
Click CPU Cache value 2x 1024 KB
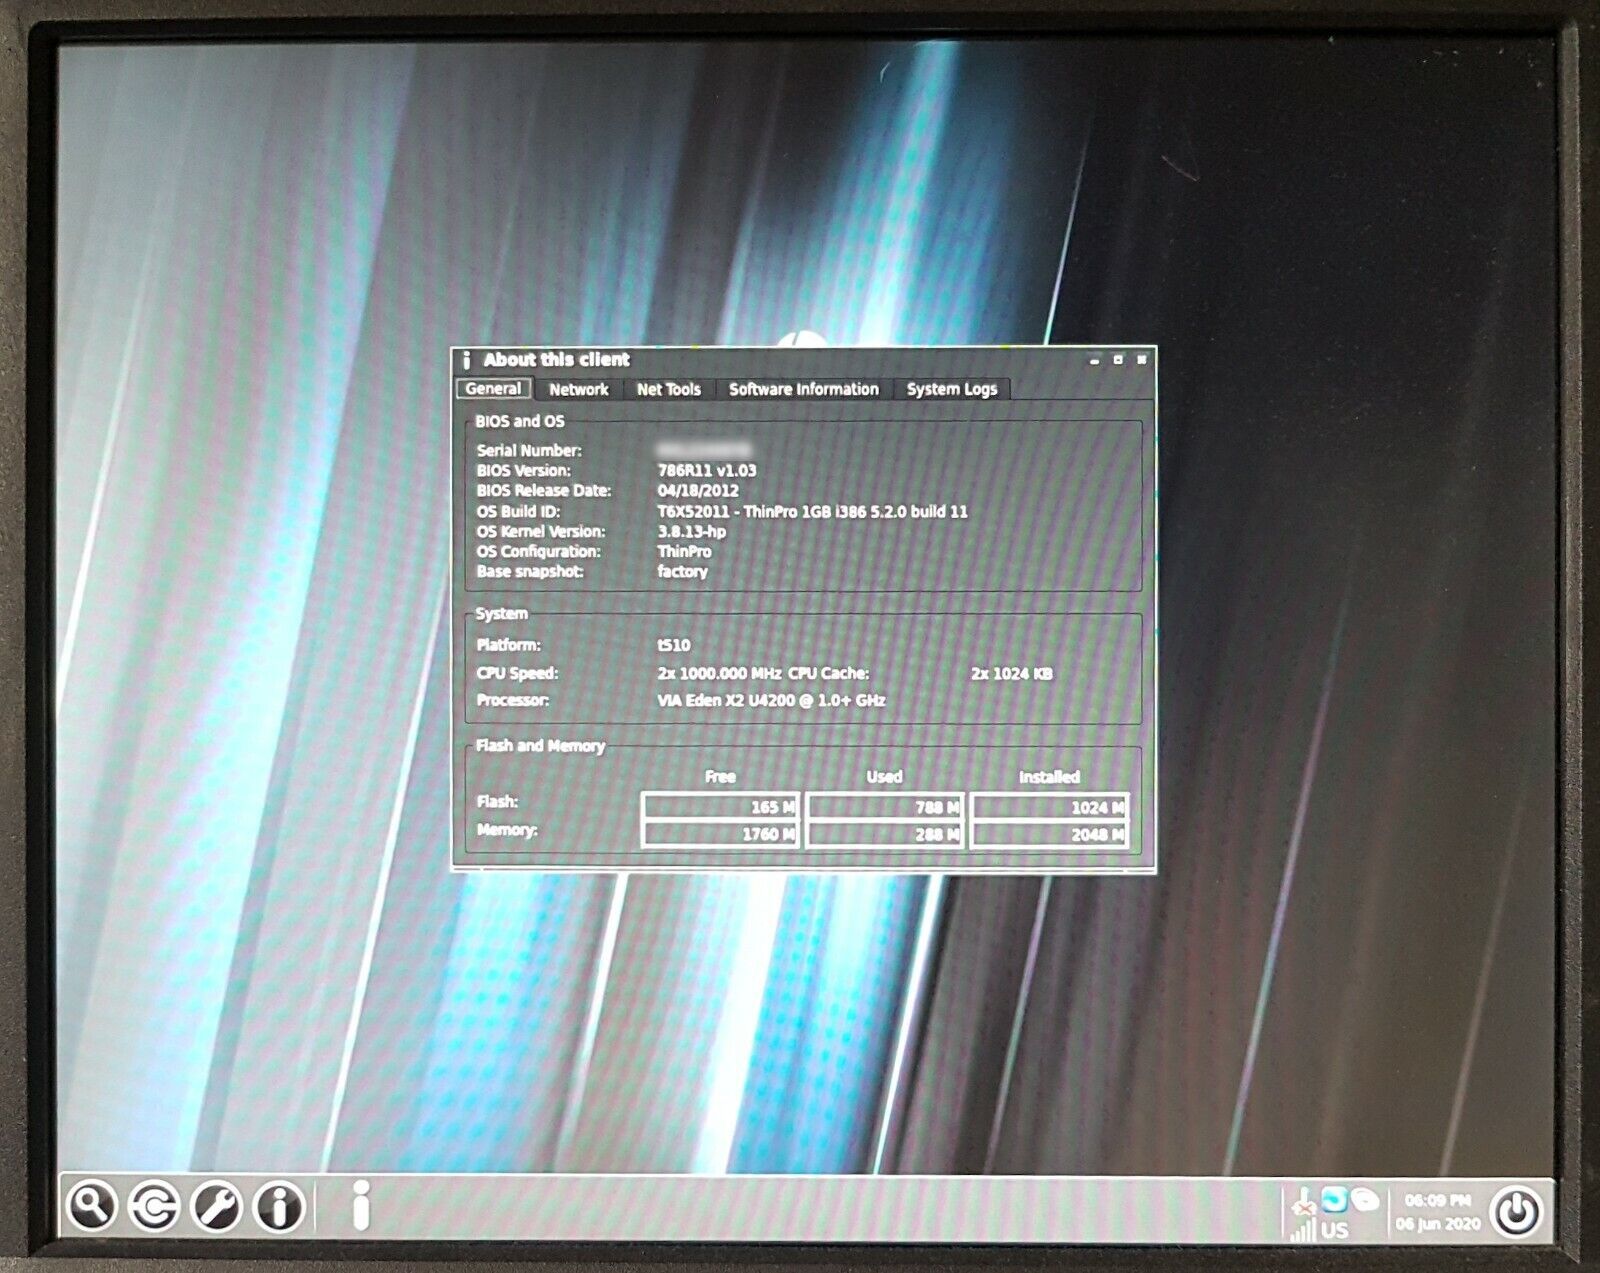1011,674
